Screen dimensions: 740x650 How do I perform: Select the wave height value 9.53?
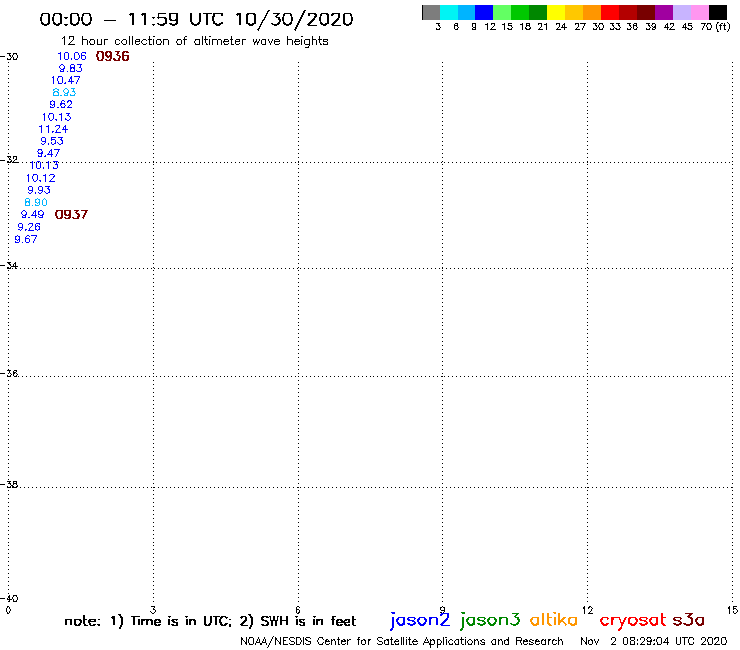(51, 141)
